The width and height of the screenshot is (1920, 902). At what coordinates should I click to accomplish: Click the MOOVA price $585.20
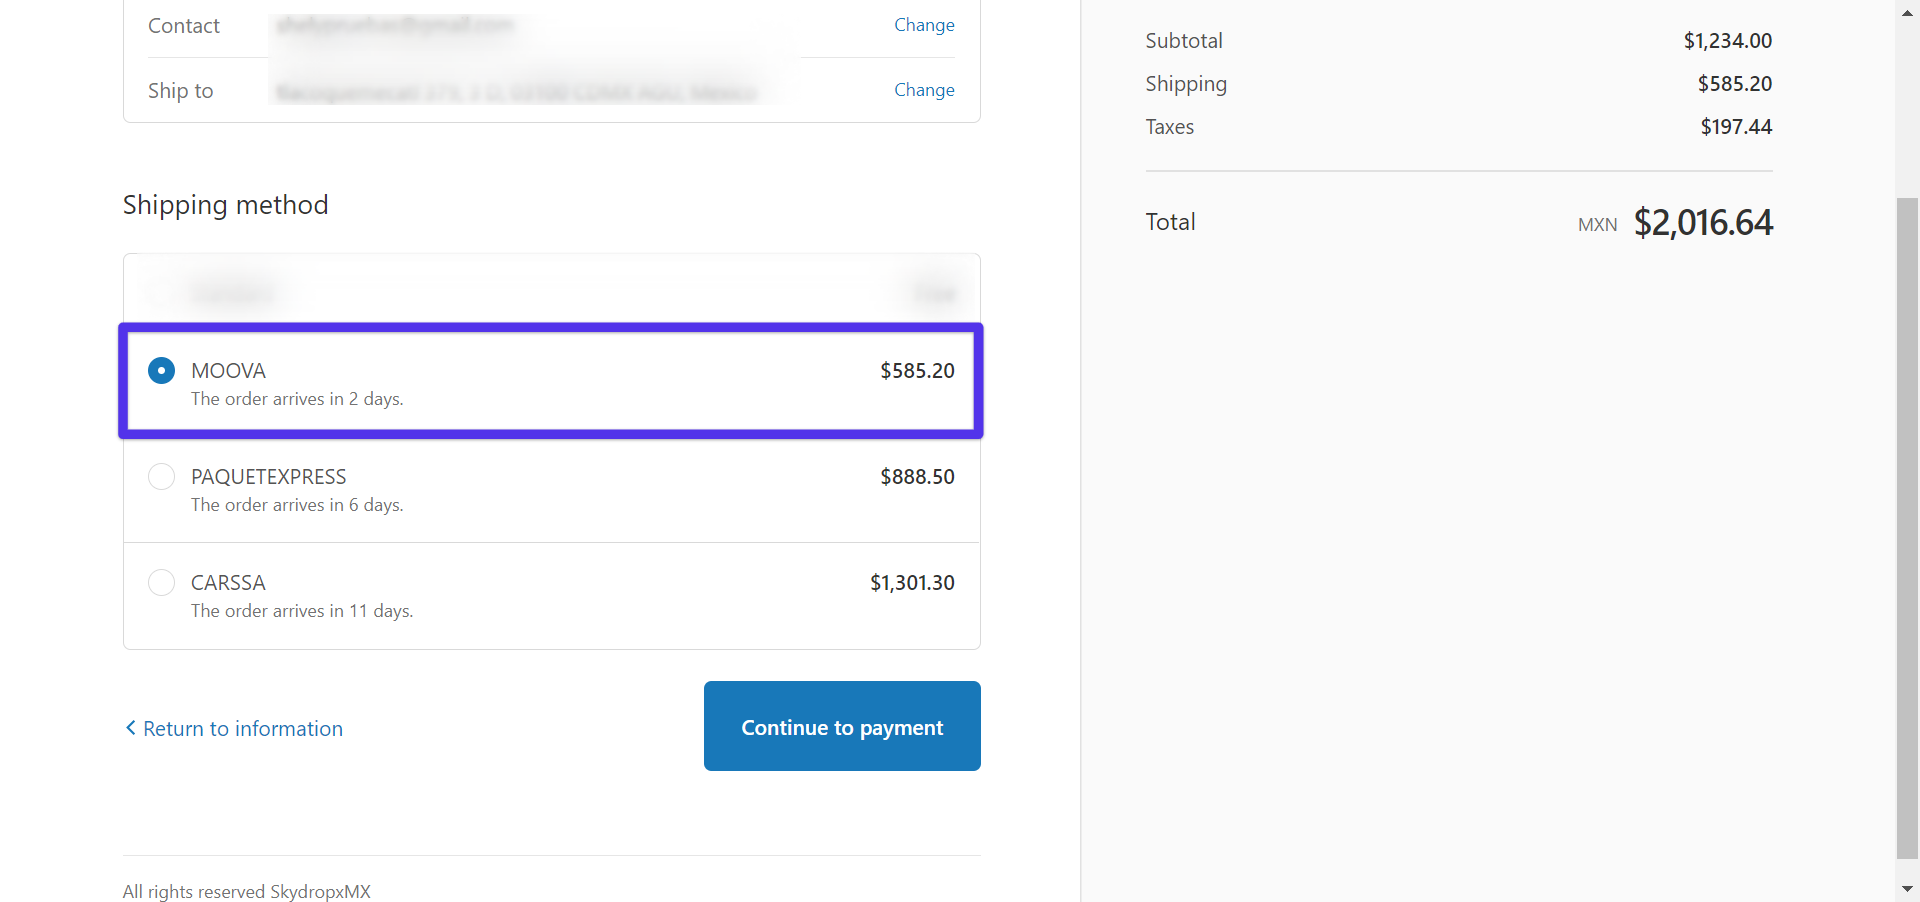coord(917,371)
